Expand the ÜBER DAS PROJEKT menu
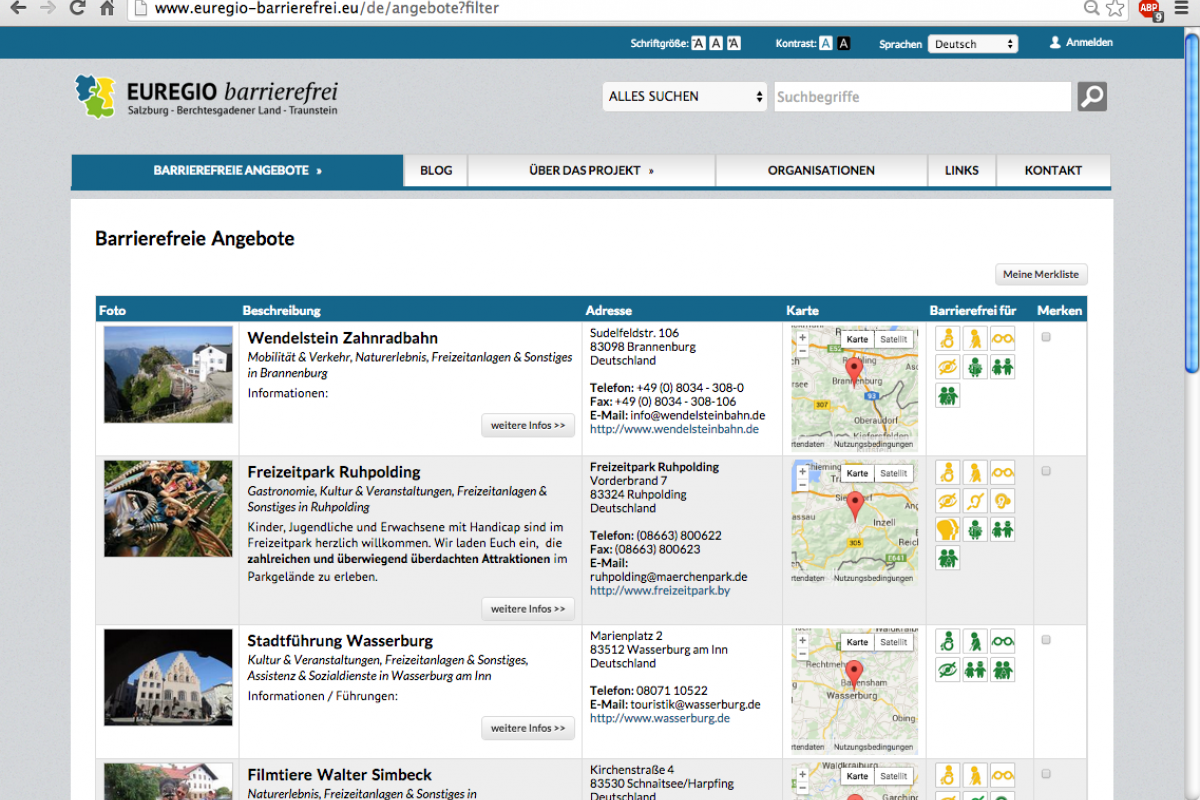 (x=592, y=171)
